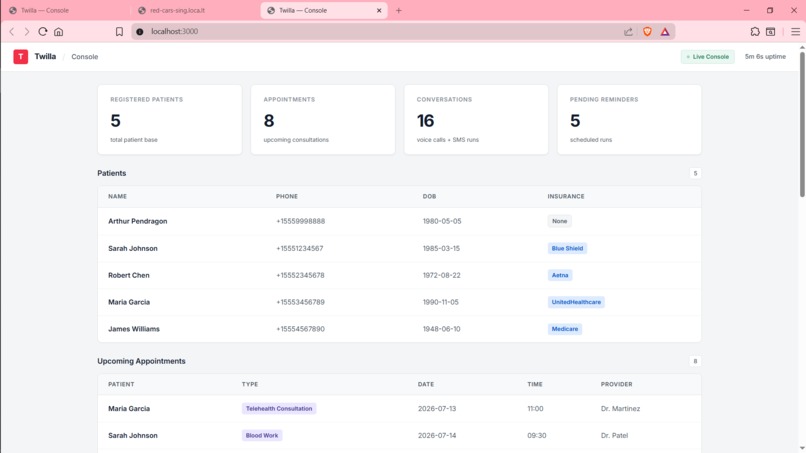The width and height of the screenshot is (806, 453).
Task: Open the Brave Shields lion icon
Action: (x=647, y=32)
